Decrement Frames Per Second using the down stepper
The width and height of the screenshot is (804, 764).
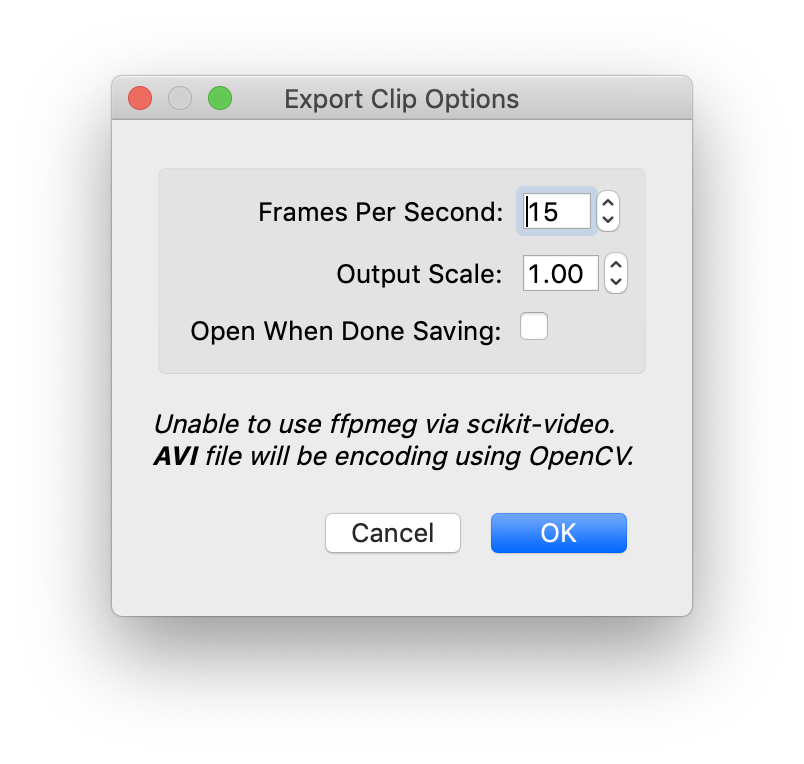[x=607, y=220]
